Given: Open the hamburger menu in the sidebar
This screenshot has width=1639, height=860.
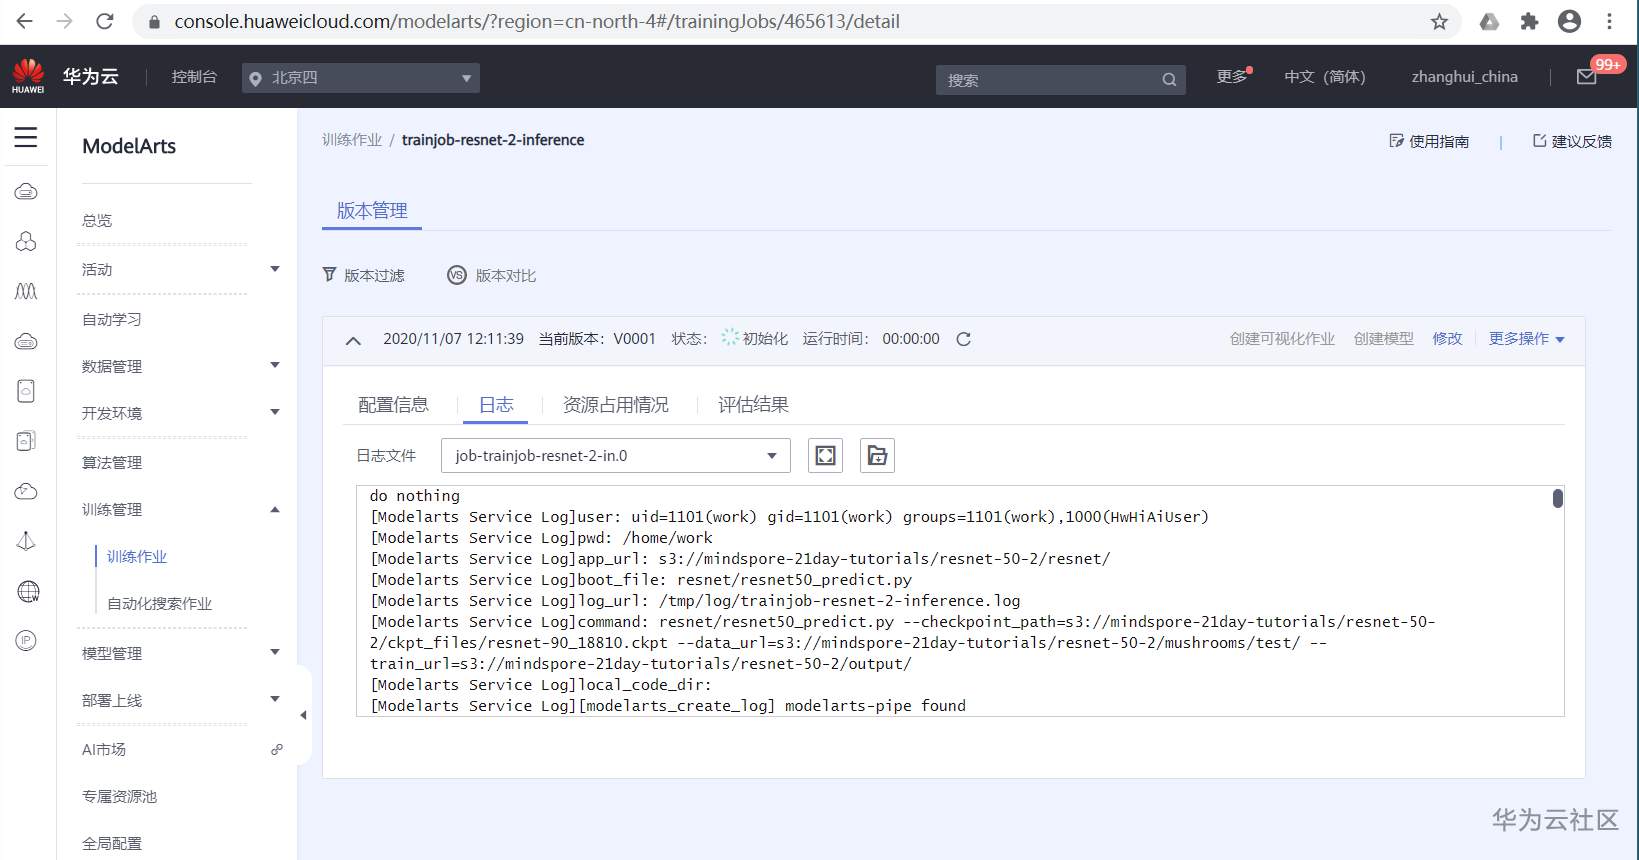Looking at the screenshot, I should coord(26,137).
